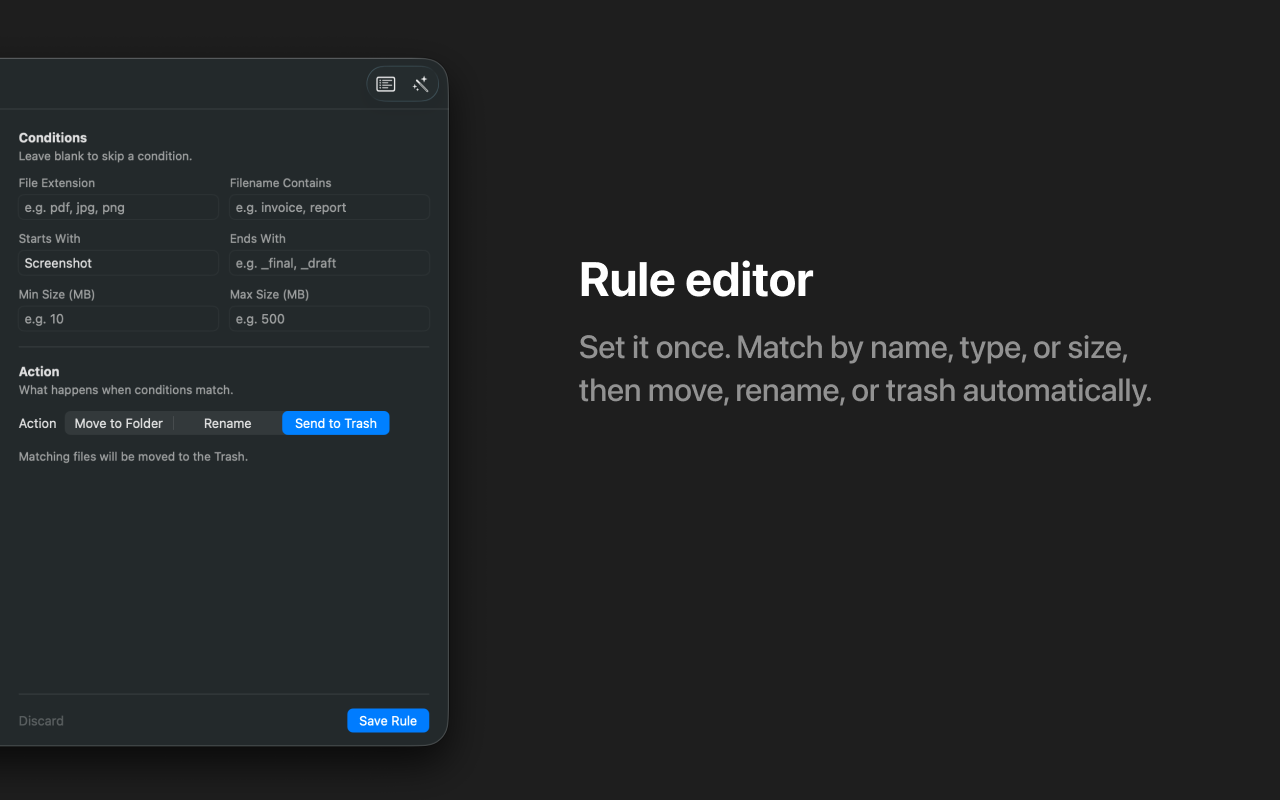Focus the File Extension input field

(x=118, y=207)
